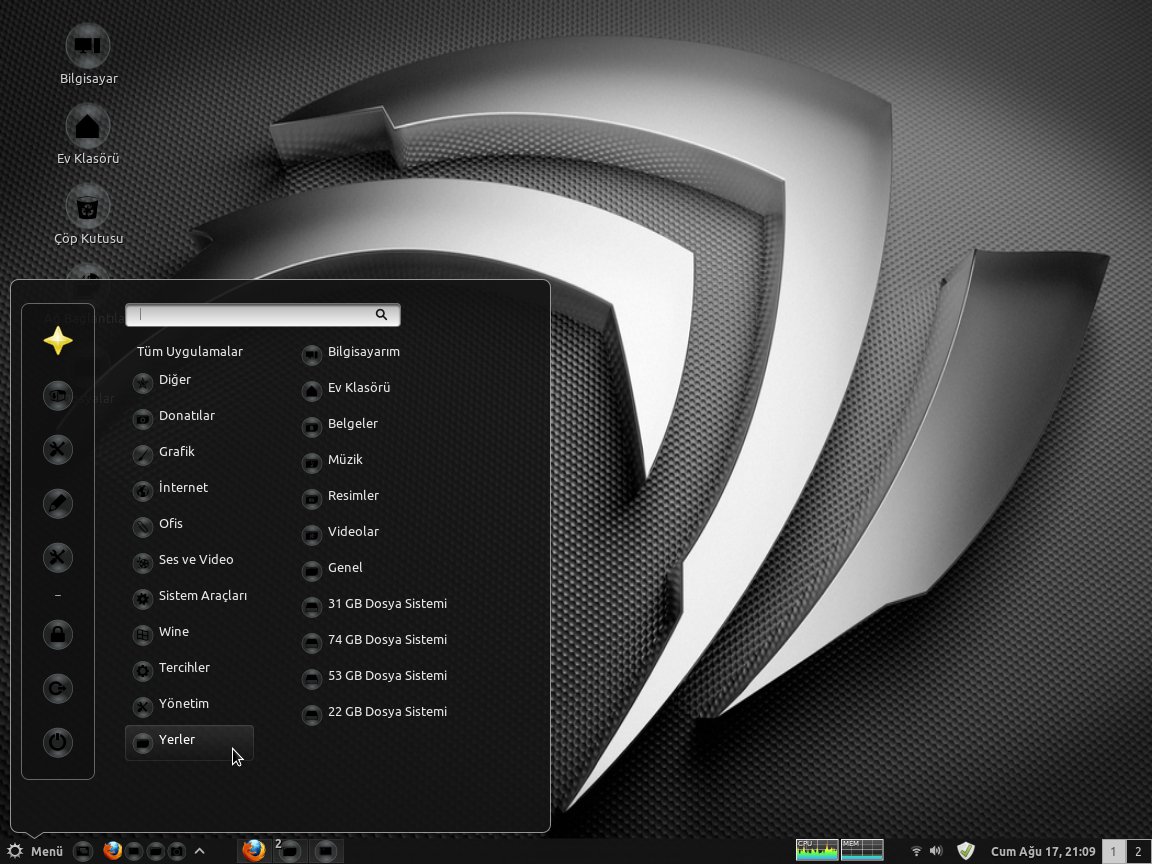This screenshot has height=864, width=1152.
Task: Open Bilgisayar icon on the desktop
Action: (x=88, y=55)
